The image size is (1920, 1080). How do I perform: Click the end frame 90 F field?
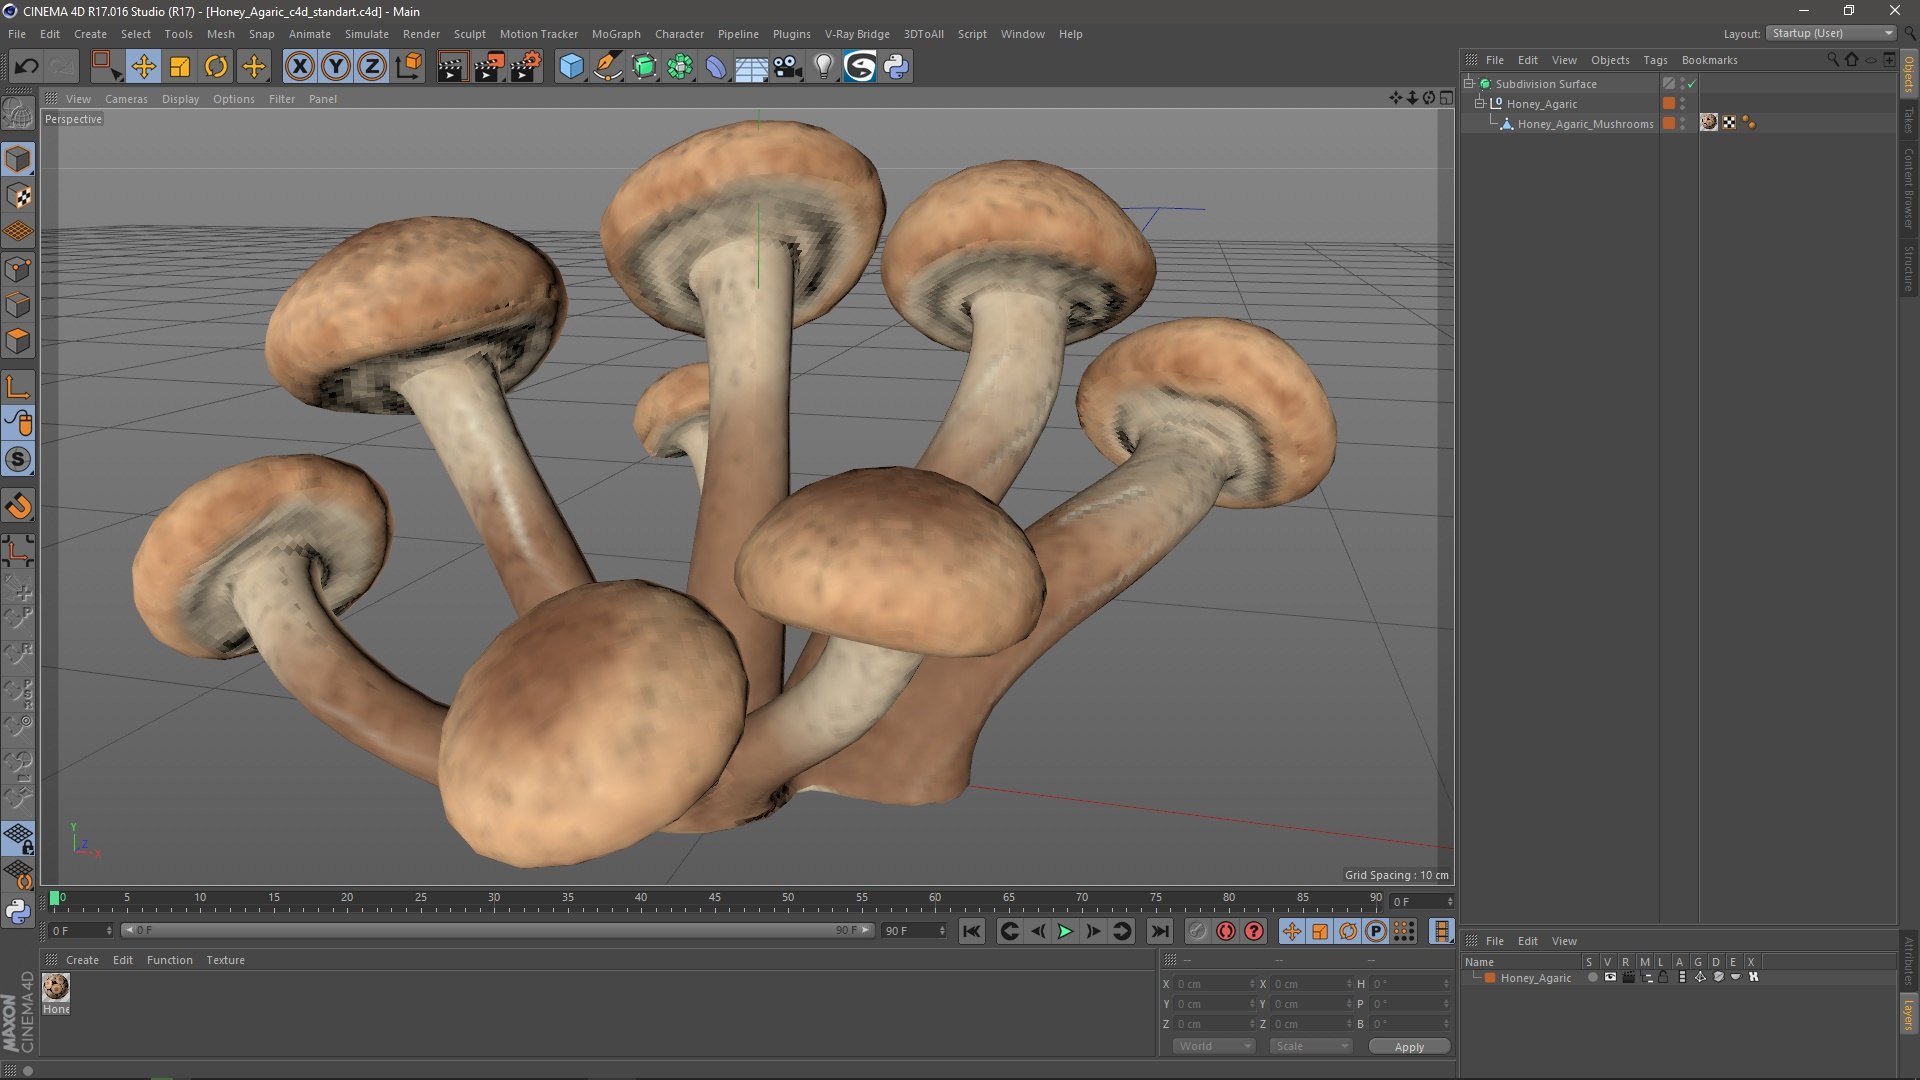[x=913, y=931]
